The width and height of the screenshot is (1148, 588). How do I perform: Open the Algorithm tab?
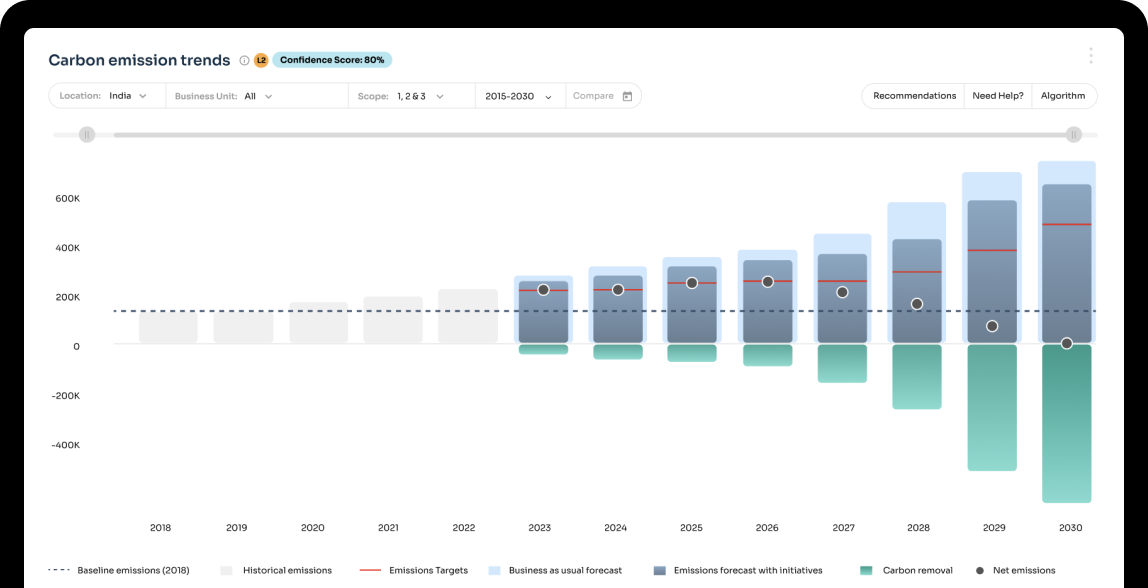point(1063,95)
